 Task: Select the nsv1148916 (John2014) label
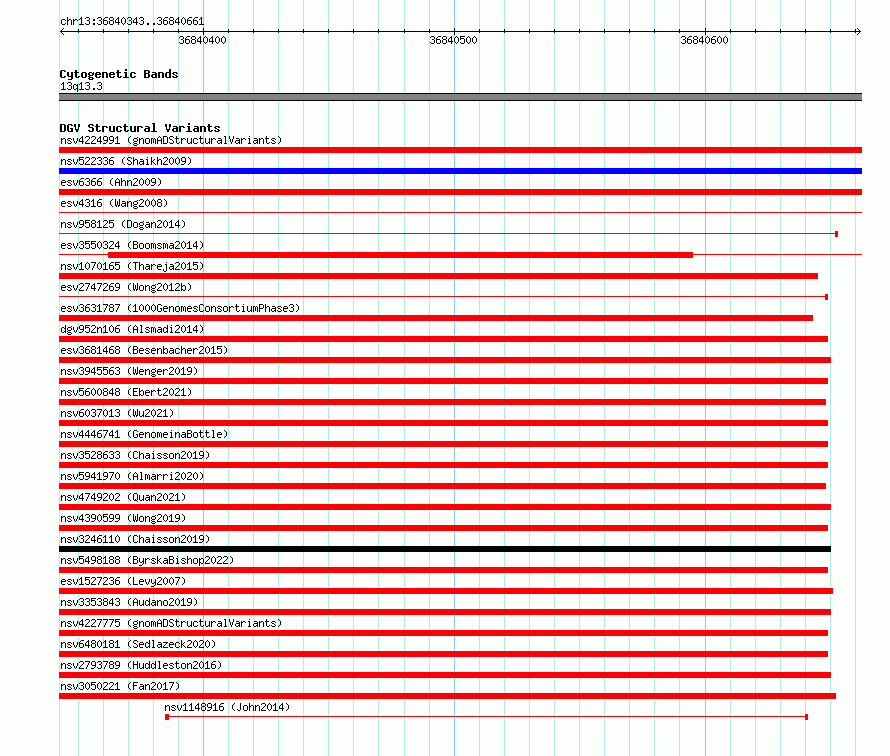[x=227, y=707]
